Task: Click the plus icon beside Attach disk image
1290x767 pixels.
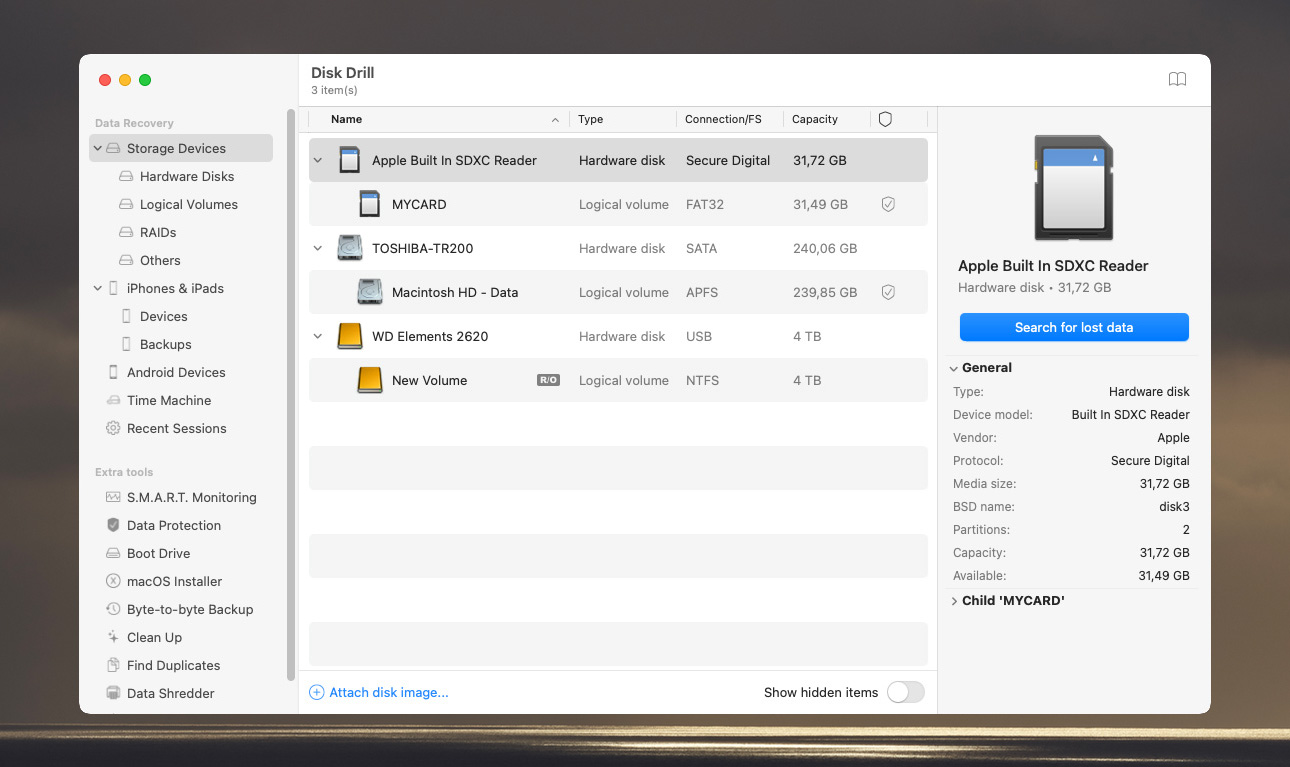Action: 316,692
